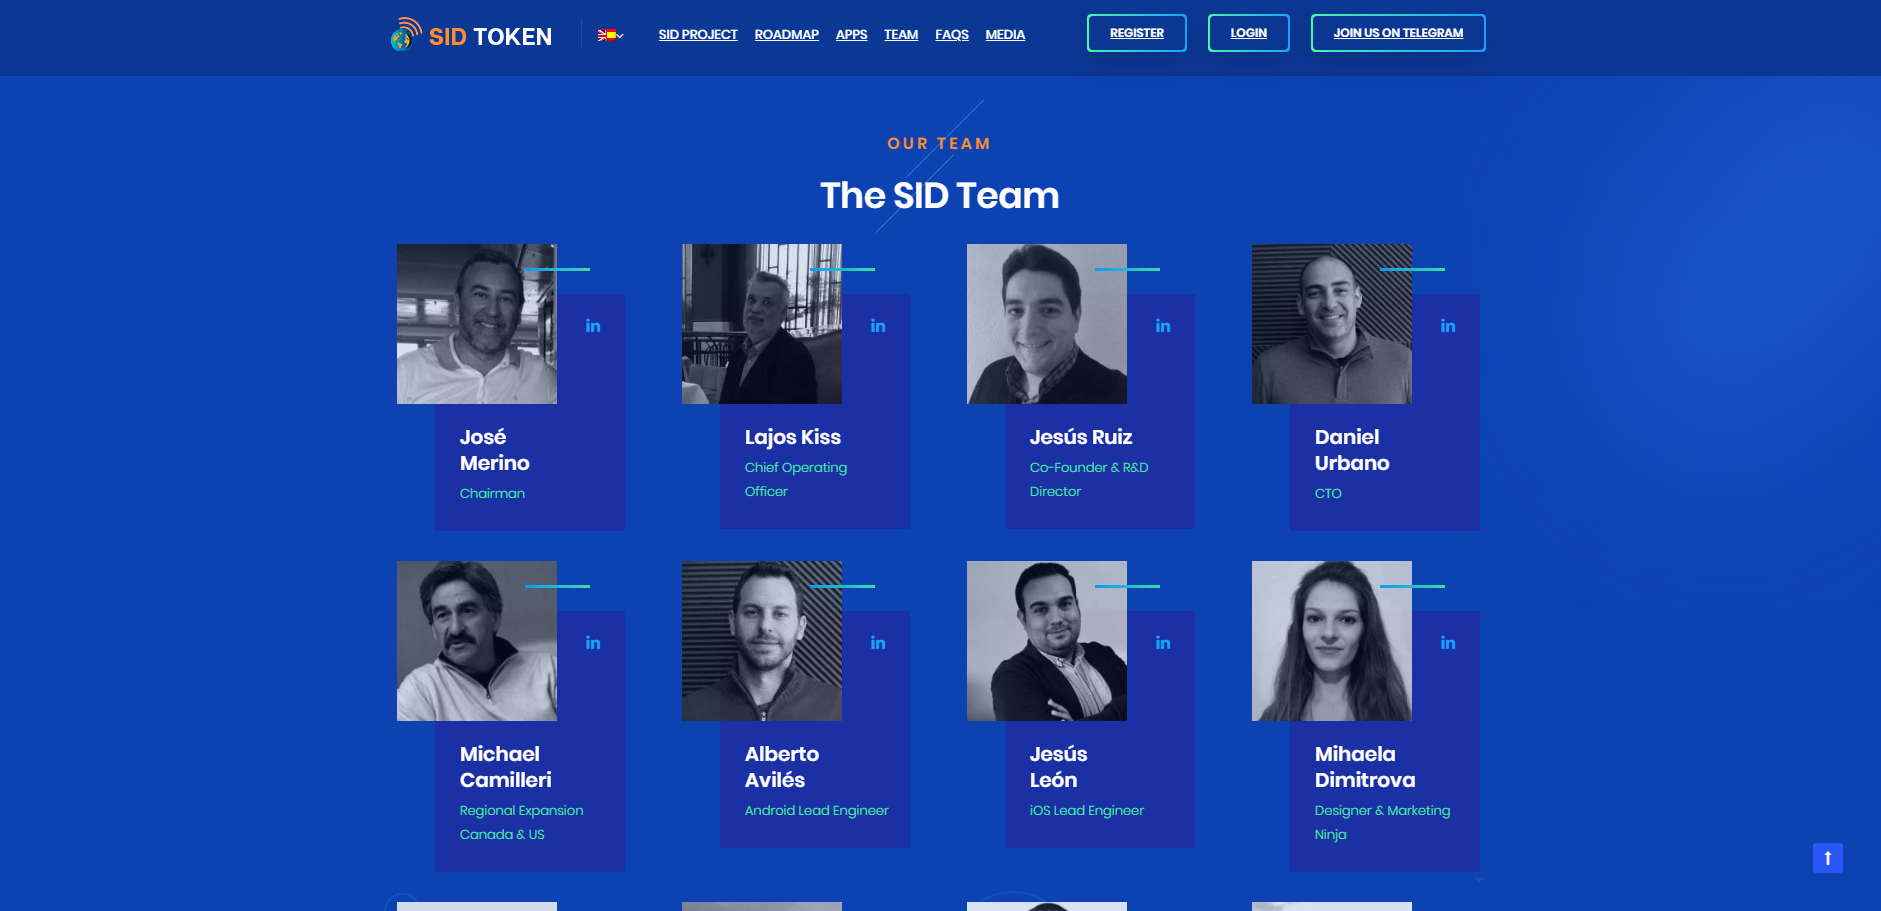This screenshot has width=1881, height=911.
Task: Go to the Roadmap menu item
Action: (786, 35)
